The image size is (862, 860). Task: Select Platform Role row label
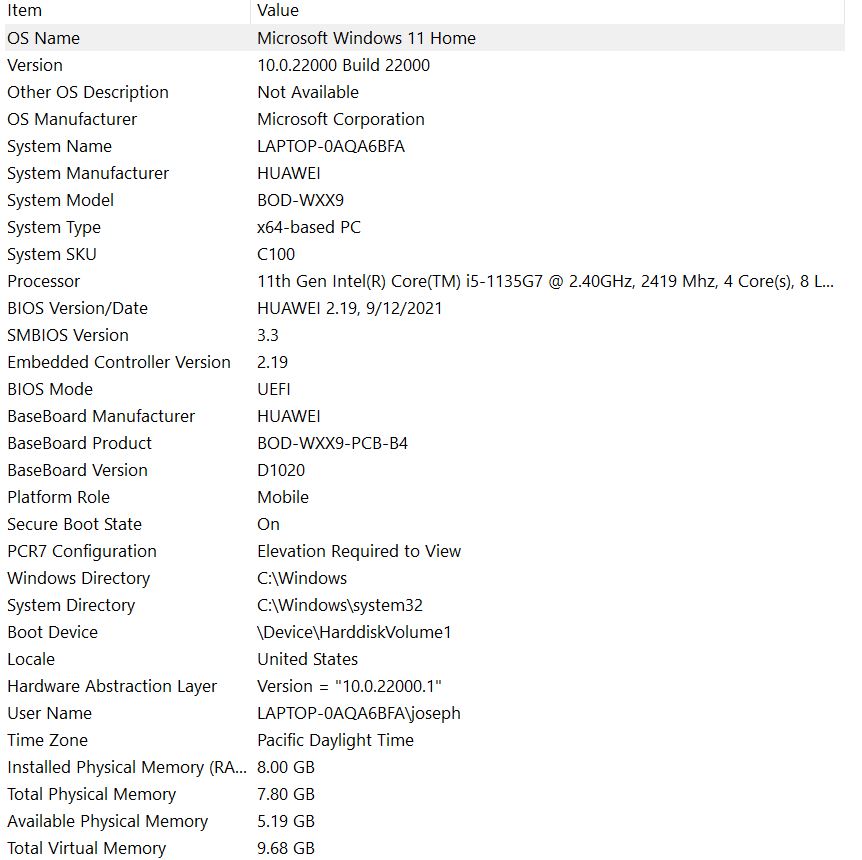click(x=58, y=497)
